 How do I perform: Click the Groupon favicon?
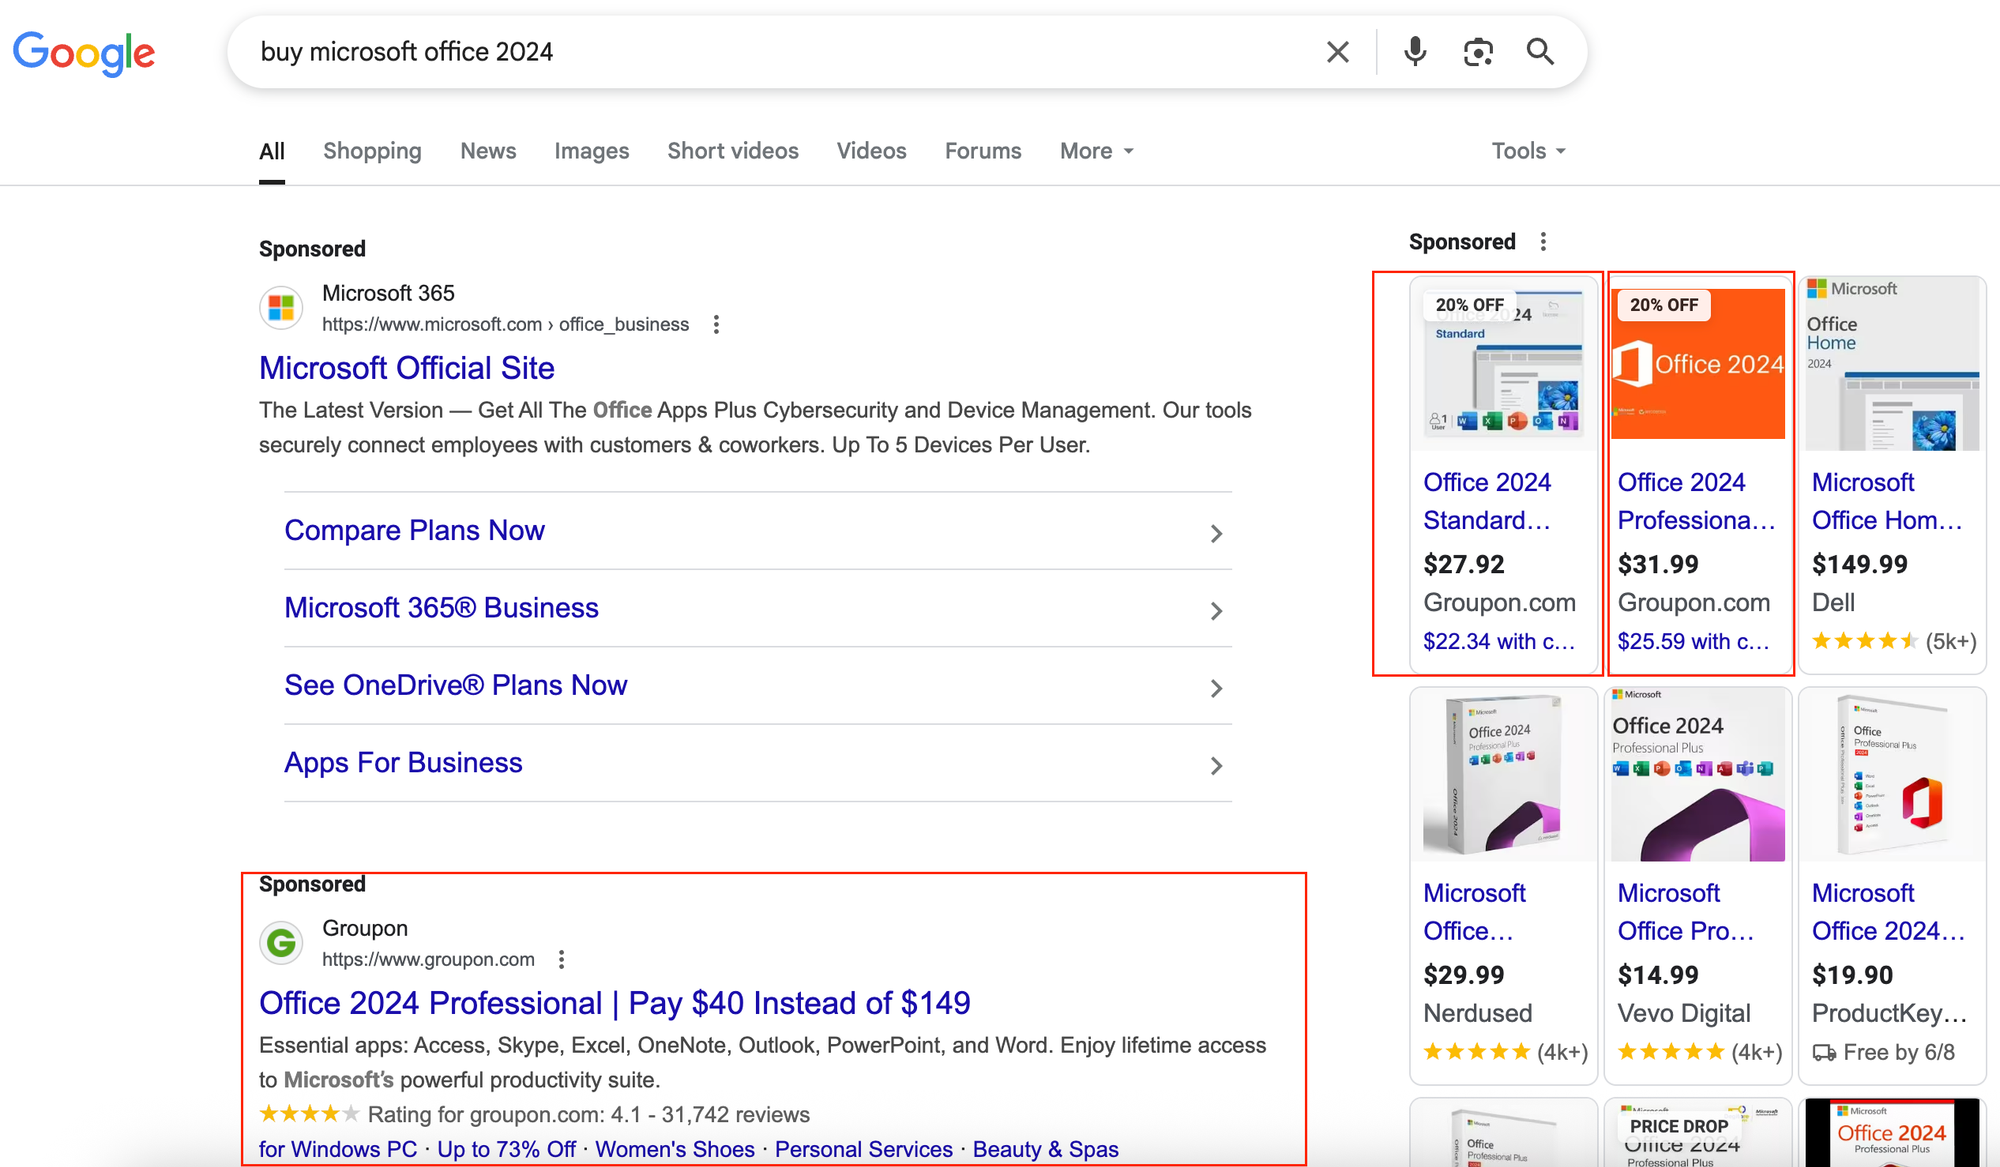(x=281, y=943)
